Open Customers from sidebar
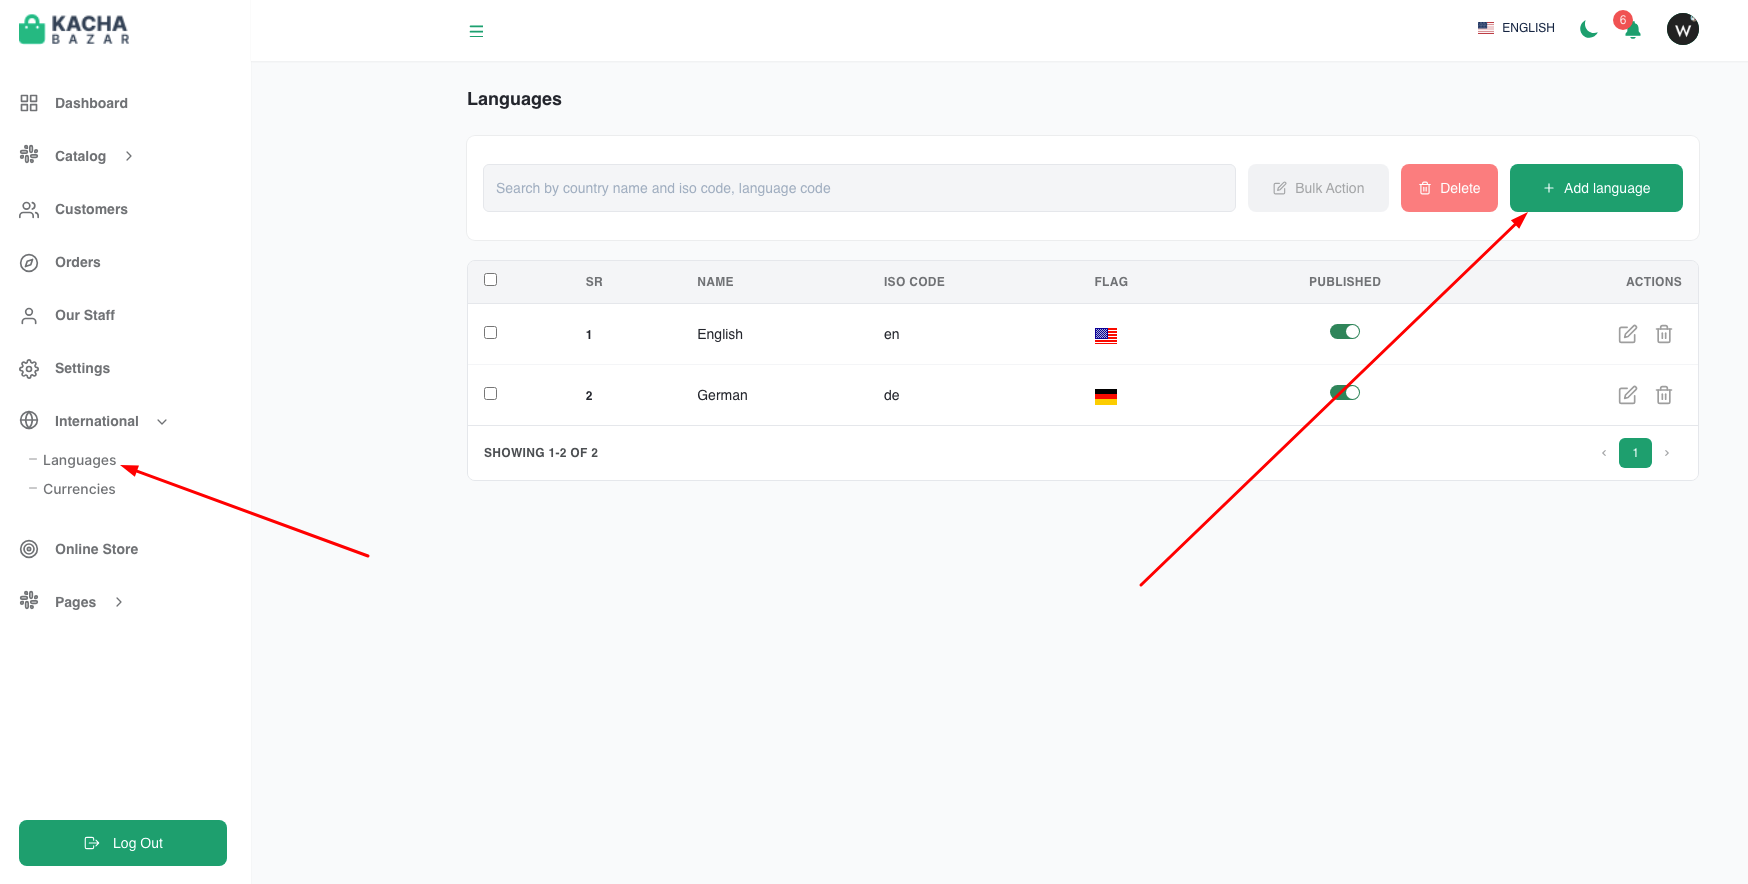 click(91, 209)
